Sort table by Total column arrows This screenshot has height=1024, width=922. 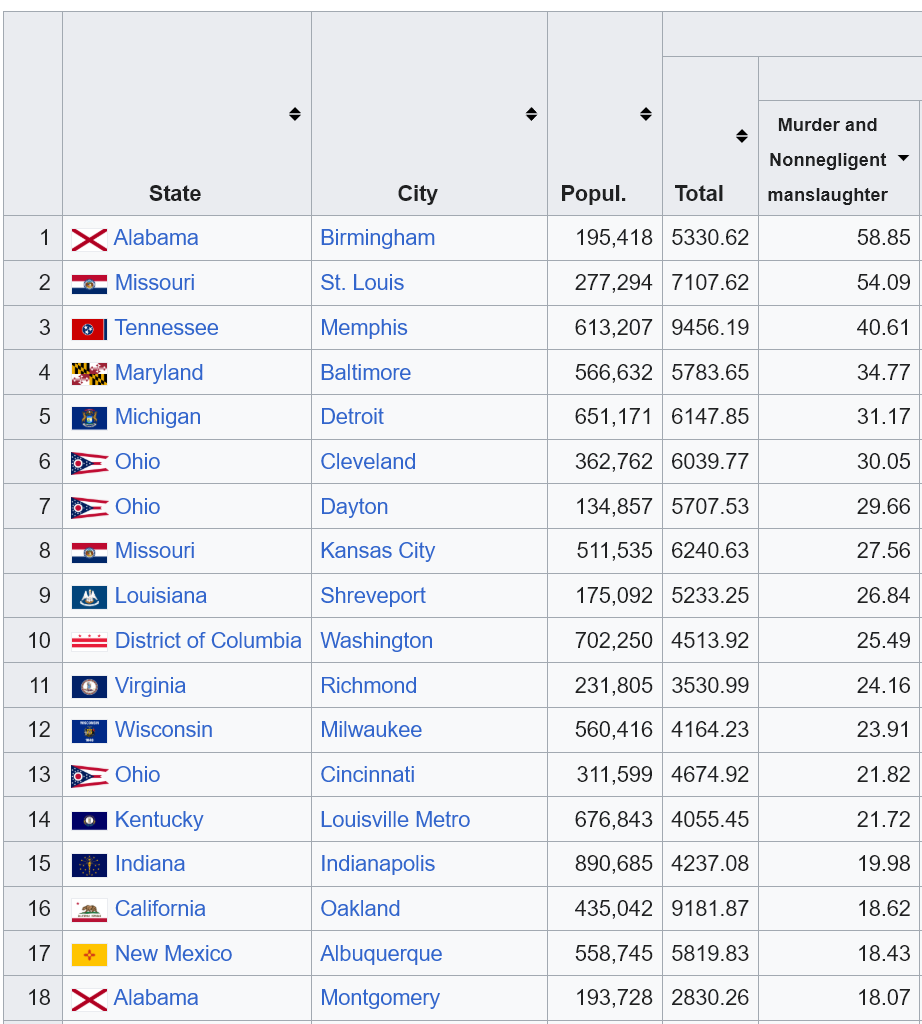coord(741,136)
